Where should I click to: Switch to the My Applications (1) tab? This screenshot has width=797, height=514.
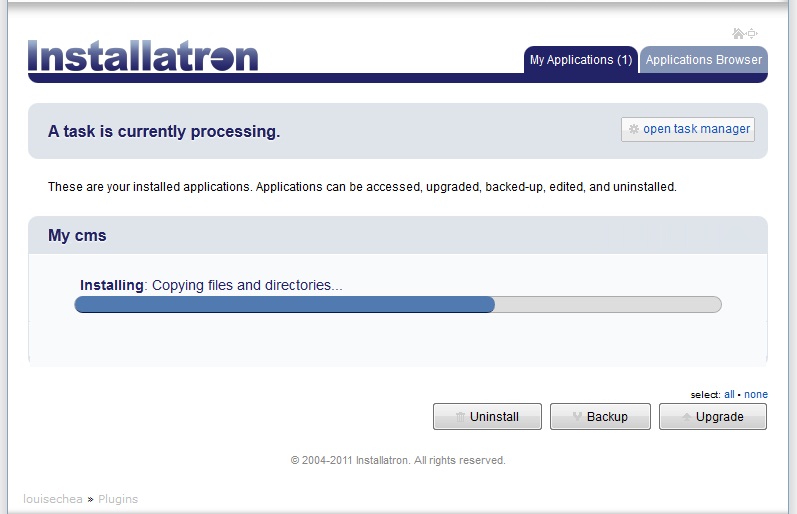tap(580, 60)
